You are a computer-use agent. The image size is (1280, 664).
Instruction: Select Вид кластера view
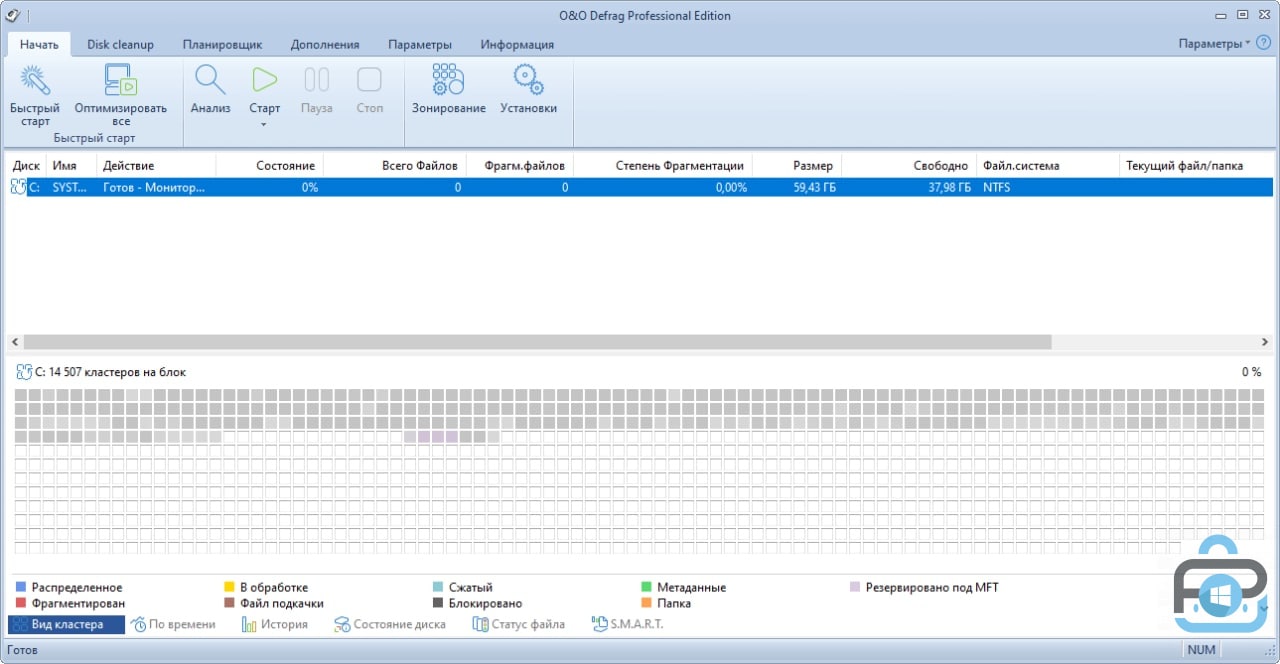67,624
